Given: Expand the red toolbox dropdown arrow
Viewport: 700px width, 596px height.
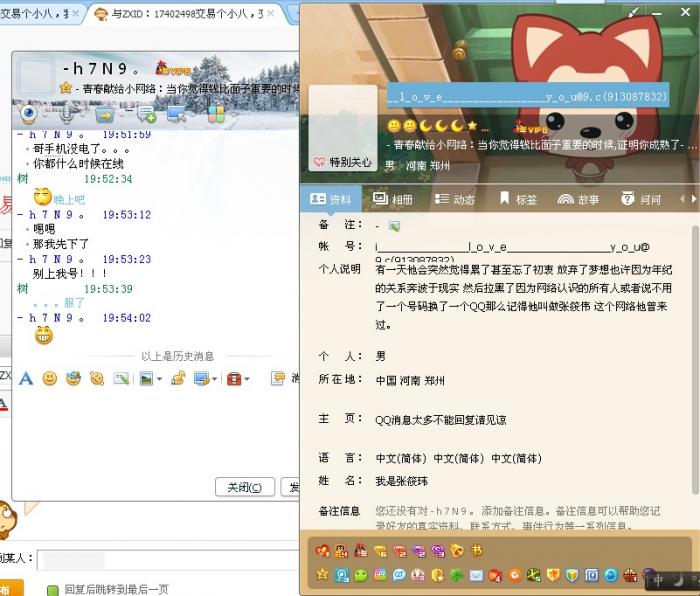Looking at the screenshot, I should [246, 379].
